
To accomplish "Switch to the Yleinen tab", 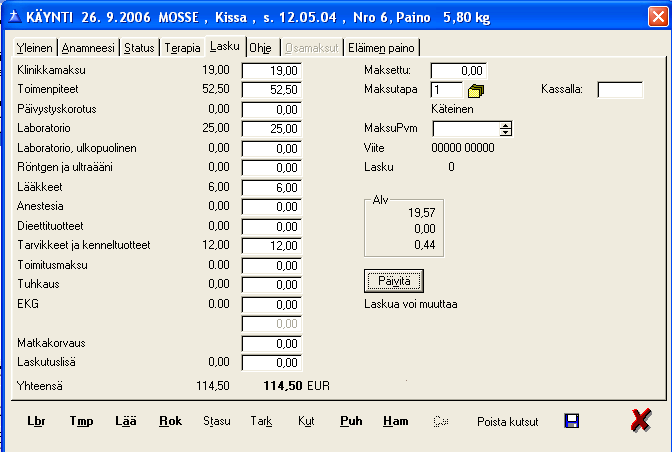I will [x=34, y=48].
